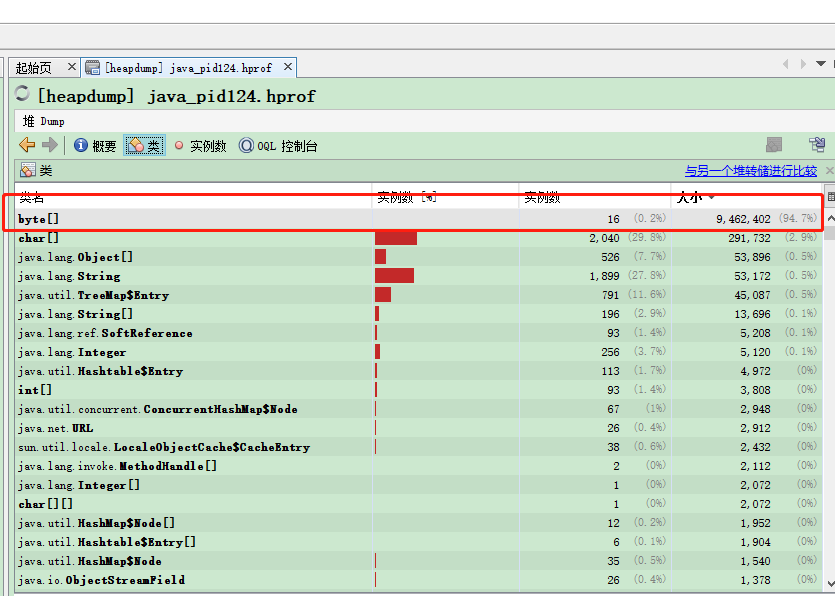Click the 2,040 instance count cell
835x596 pixels.
[x=604, y=238]
